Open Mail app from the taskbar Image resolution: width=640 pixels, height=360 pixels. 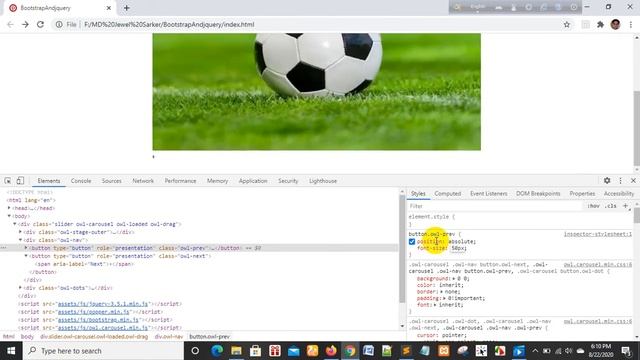coord(293,351)
